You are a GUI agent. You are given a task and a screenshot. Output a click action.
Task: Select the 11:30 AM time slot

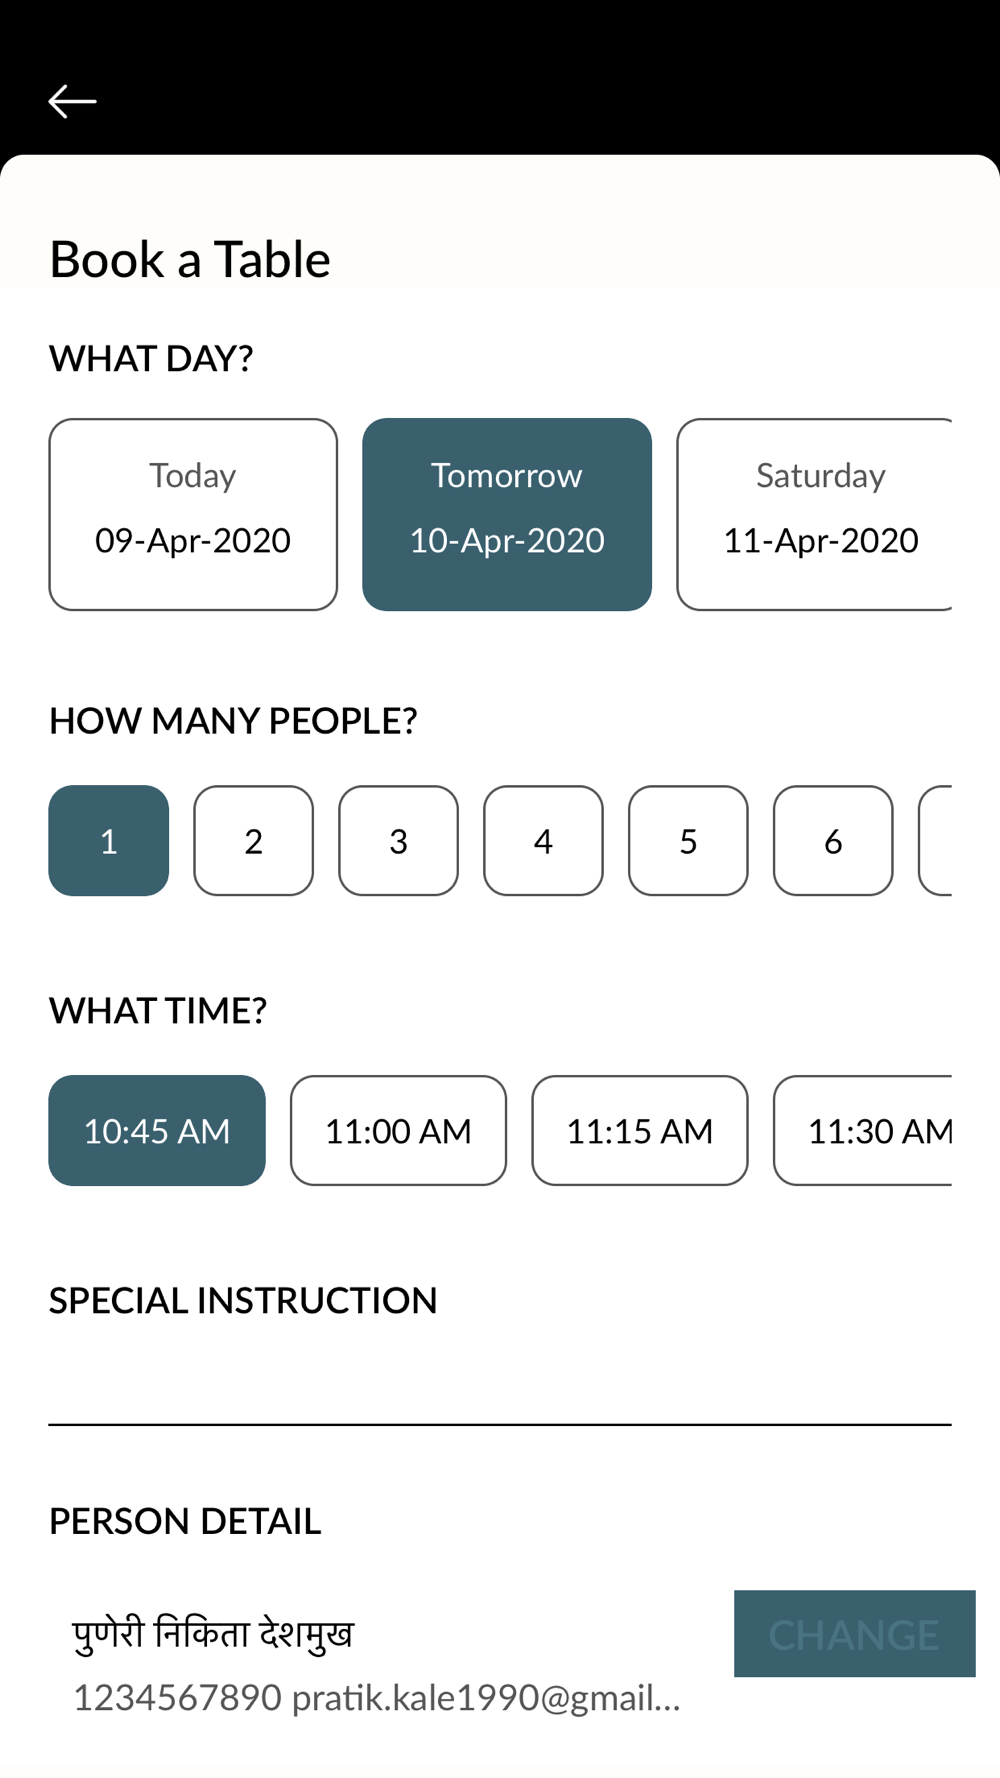tap(864, 1130)
